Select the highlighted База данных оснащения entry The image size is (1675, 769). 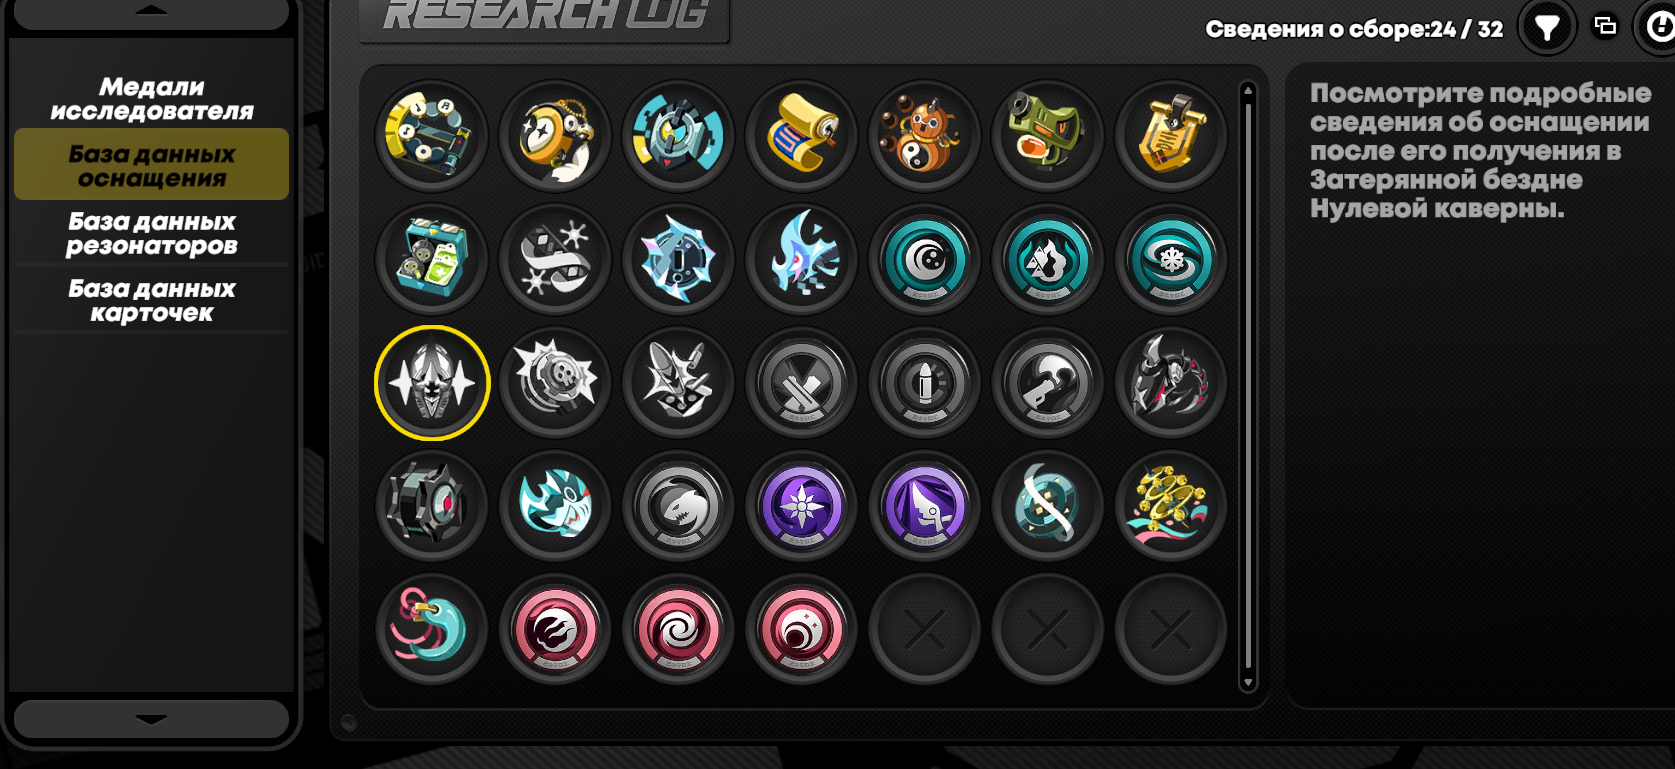151,165
